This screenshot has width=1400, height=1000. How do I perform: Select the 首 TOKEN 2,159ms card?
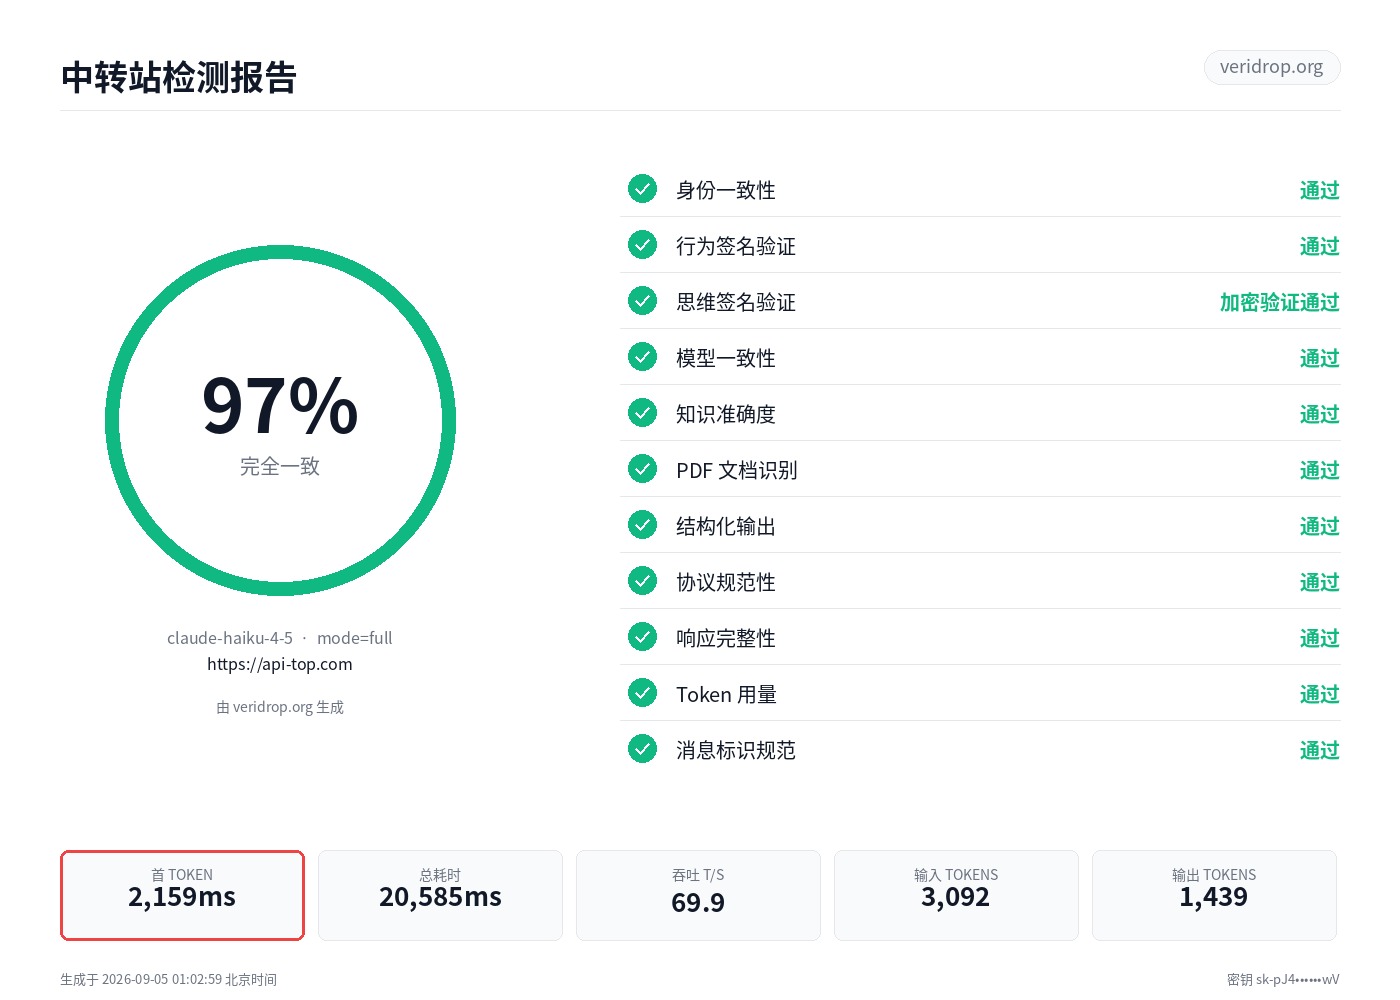click(182, 895)
